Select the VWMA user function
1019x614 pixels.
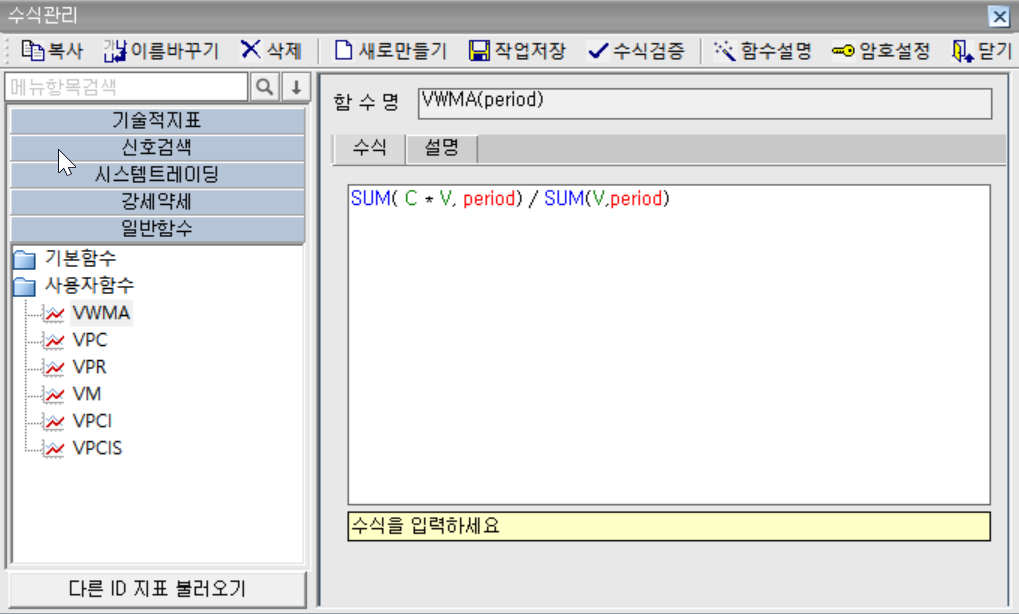[x=101, y=313]
